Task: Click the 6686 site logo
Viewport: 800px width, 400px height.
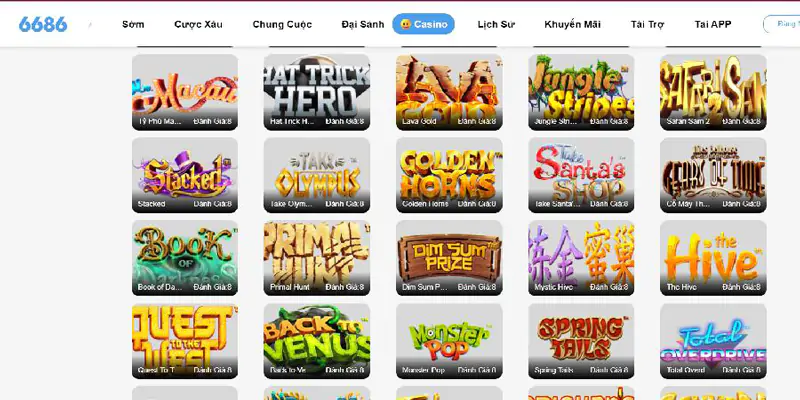Action: [x=43, y=24]
